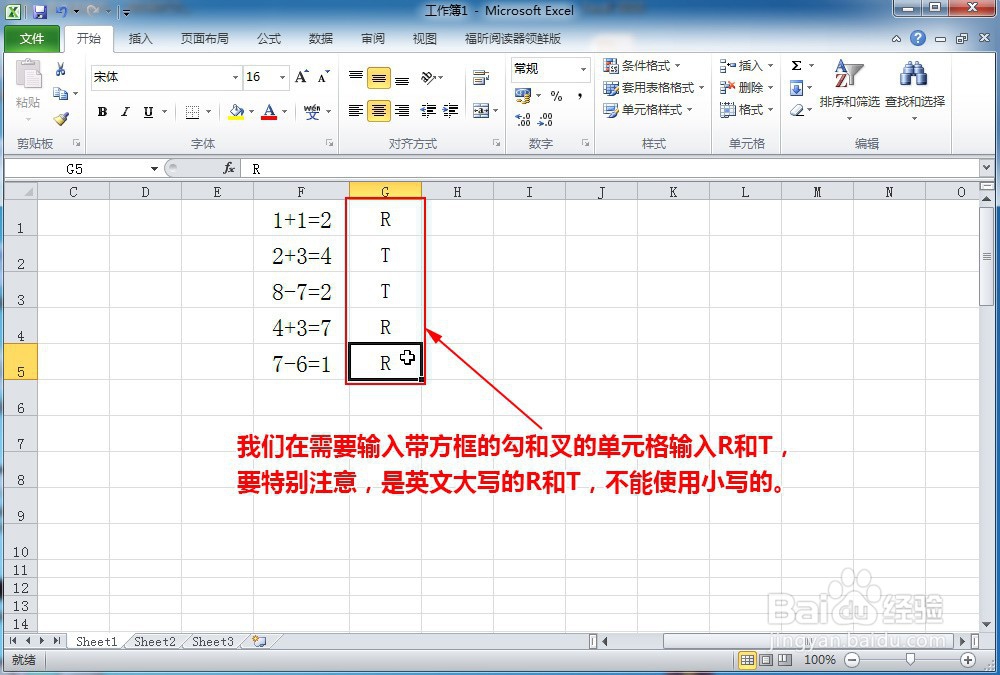Switch to the Sheet2 worksheet tab
This screenshot has width=1000, height=675.
[153, 642]
